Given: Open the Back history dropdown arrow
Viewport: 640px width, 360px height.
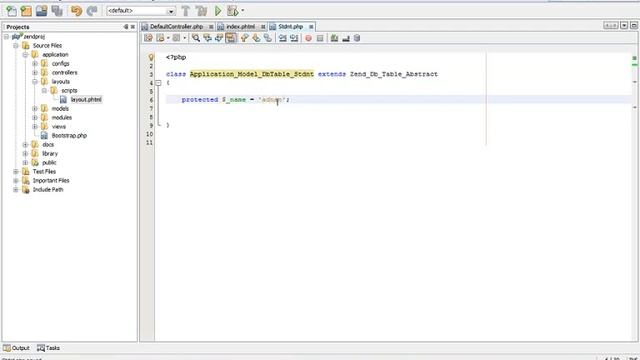Looking at the screenshot, I should point(168,38).
